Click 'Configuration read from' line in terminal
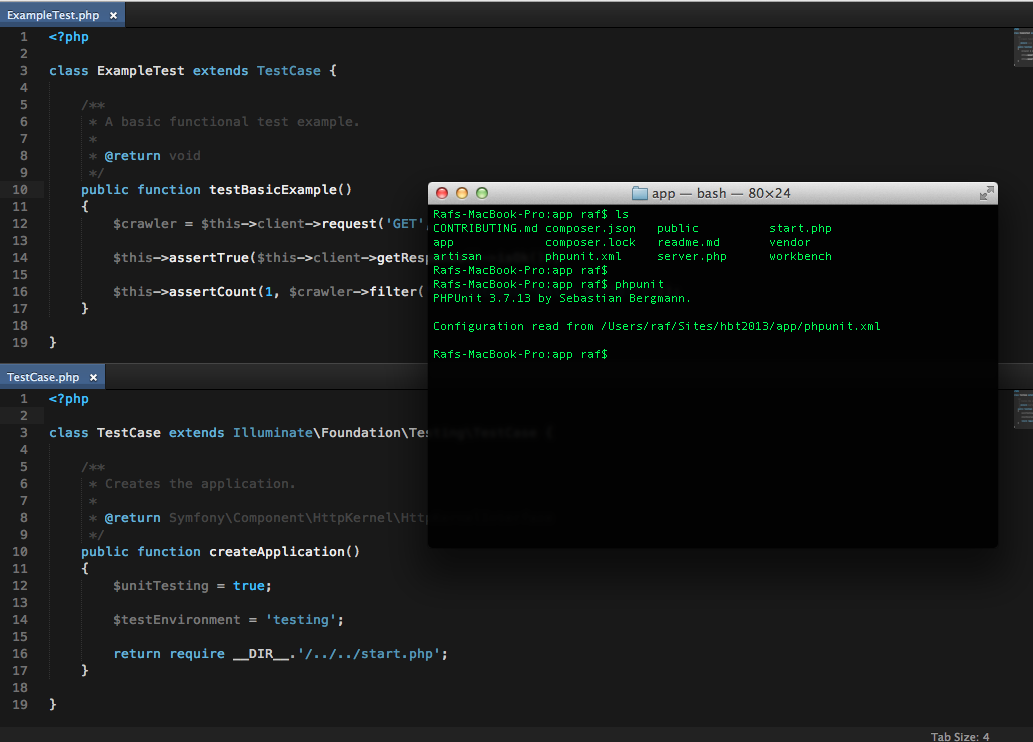Image resolution: width=1033 pixels, height=742 pixels. tap(656, 326)
